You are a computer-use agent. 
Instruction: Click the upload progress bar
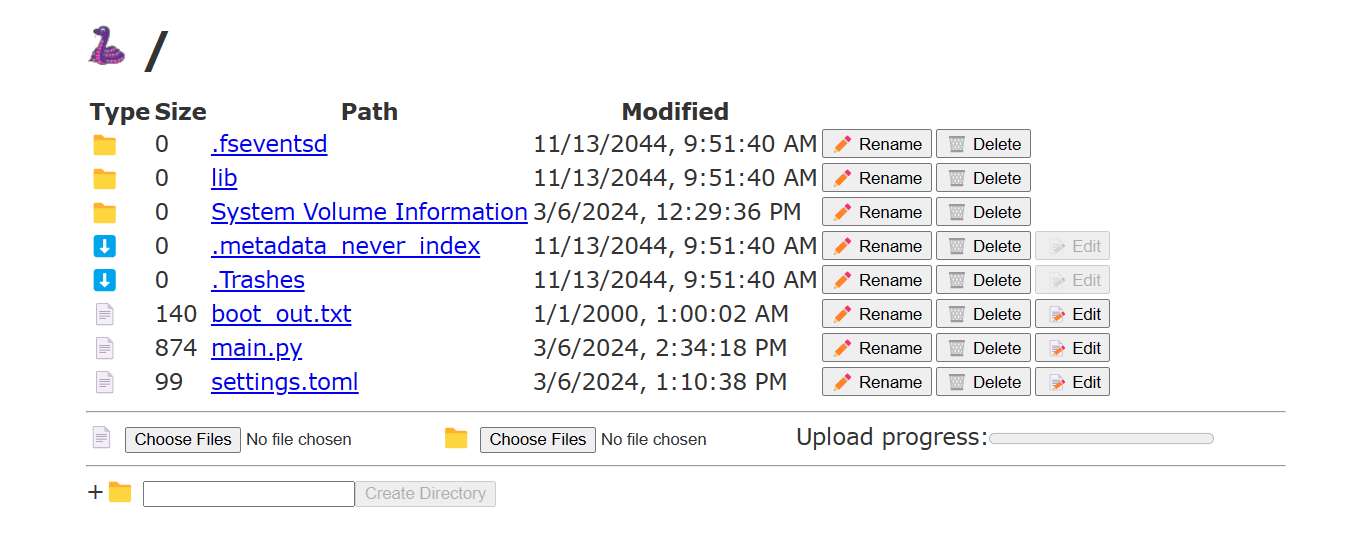click(x=1100, y=438)
